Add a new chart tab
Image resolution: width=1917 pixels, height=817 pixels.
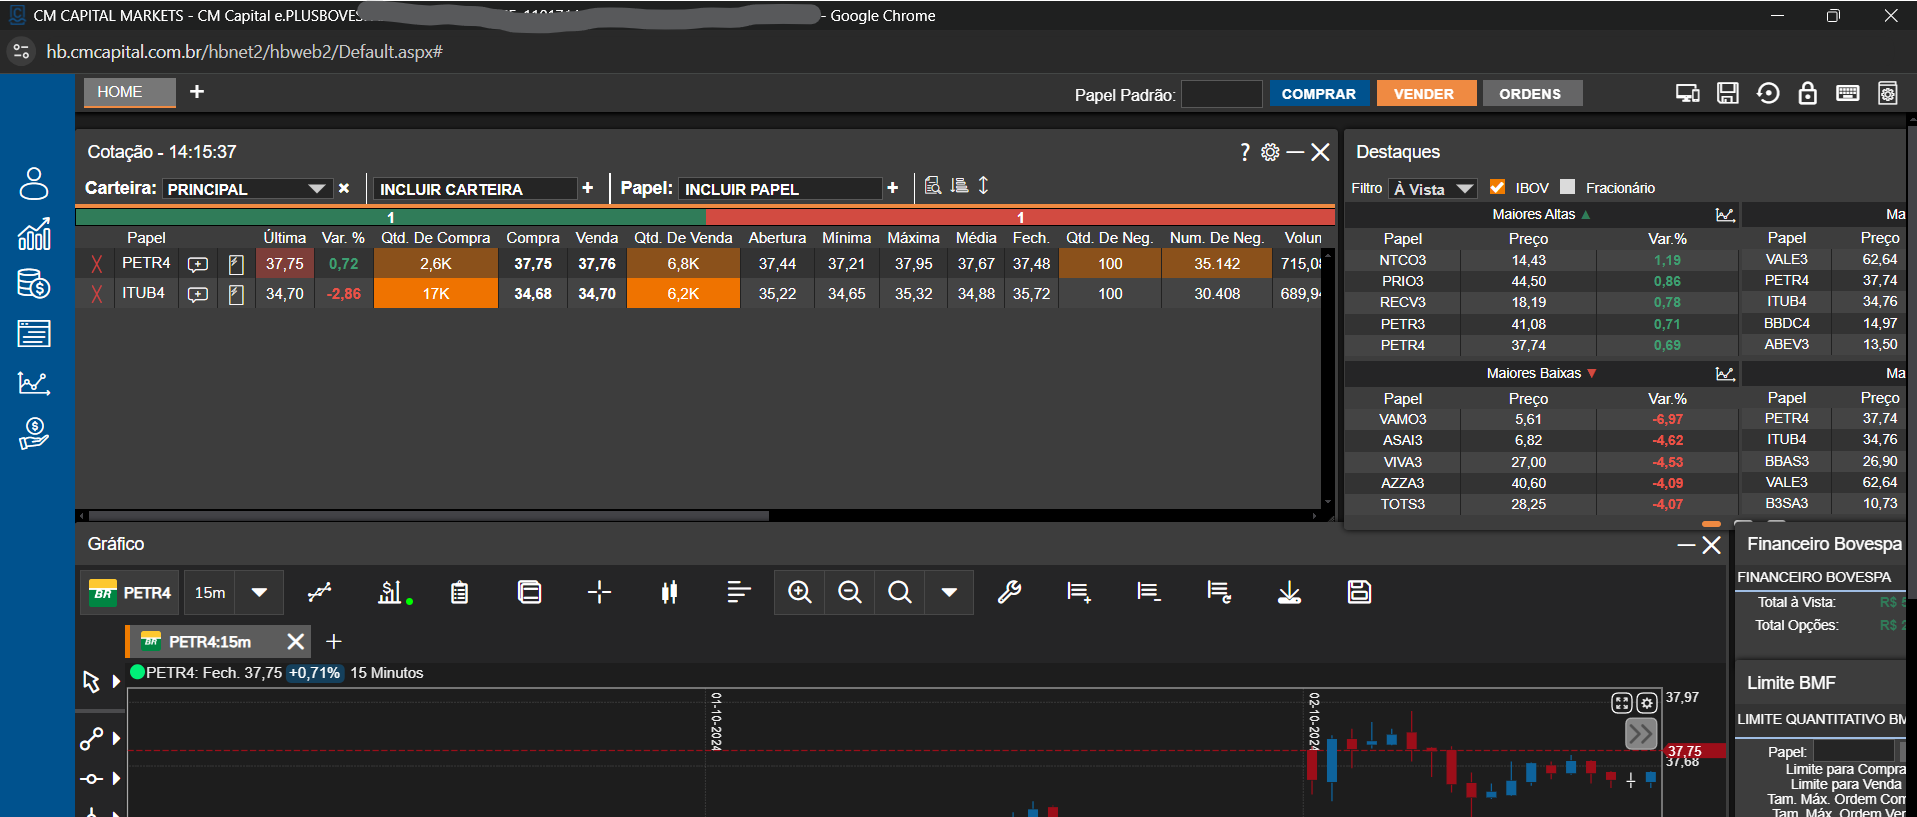point(334,641)
